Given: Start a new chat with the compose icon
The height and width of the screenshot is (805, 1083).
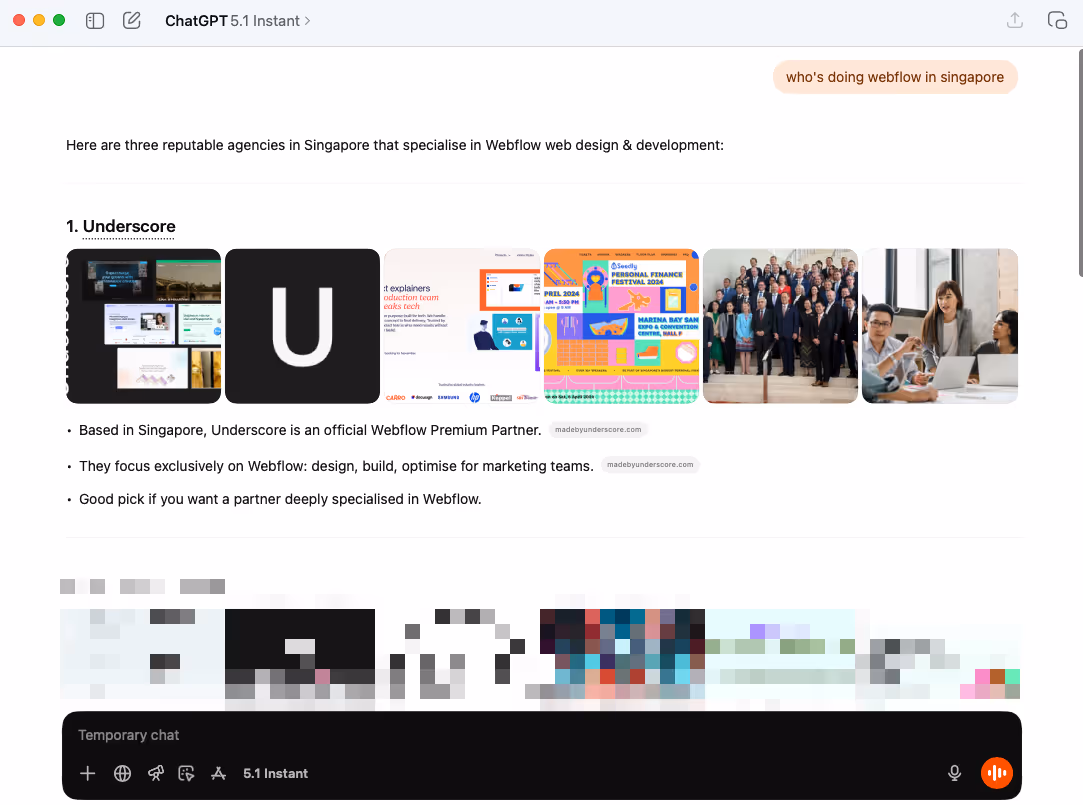Looking at the screenshot, I should click(x=131, y=20).
